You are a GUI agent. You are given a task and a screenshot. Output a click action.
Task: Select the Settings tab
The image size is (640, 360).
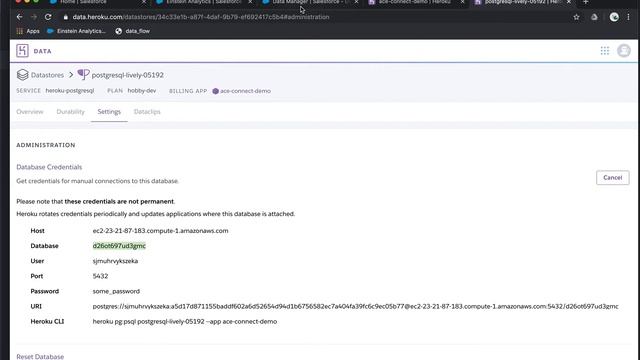(x=109, y=112)
